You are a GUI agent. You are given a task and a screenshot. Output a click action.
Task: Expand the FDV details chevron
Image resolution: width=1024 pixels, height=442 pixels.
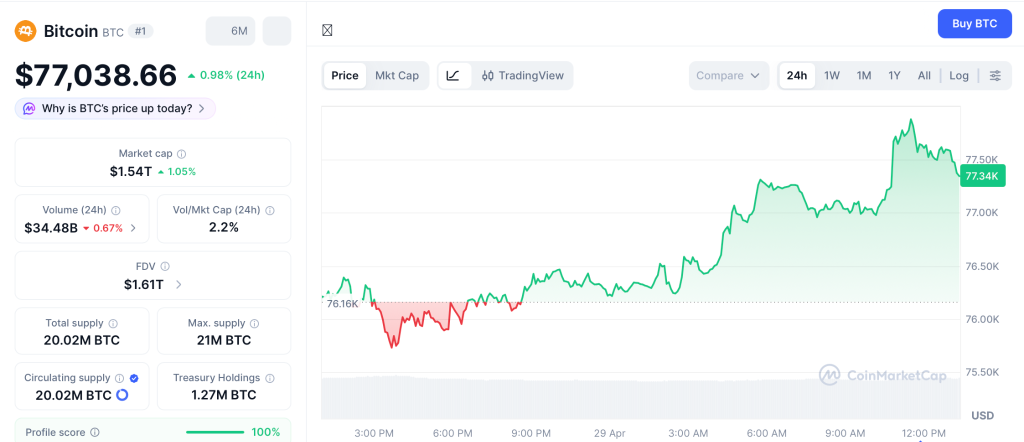tap(178, 284)
